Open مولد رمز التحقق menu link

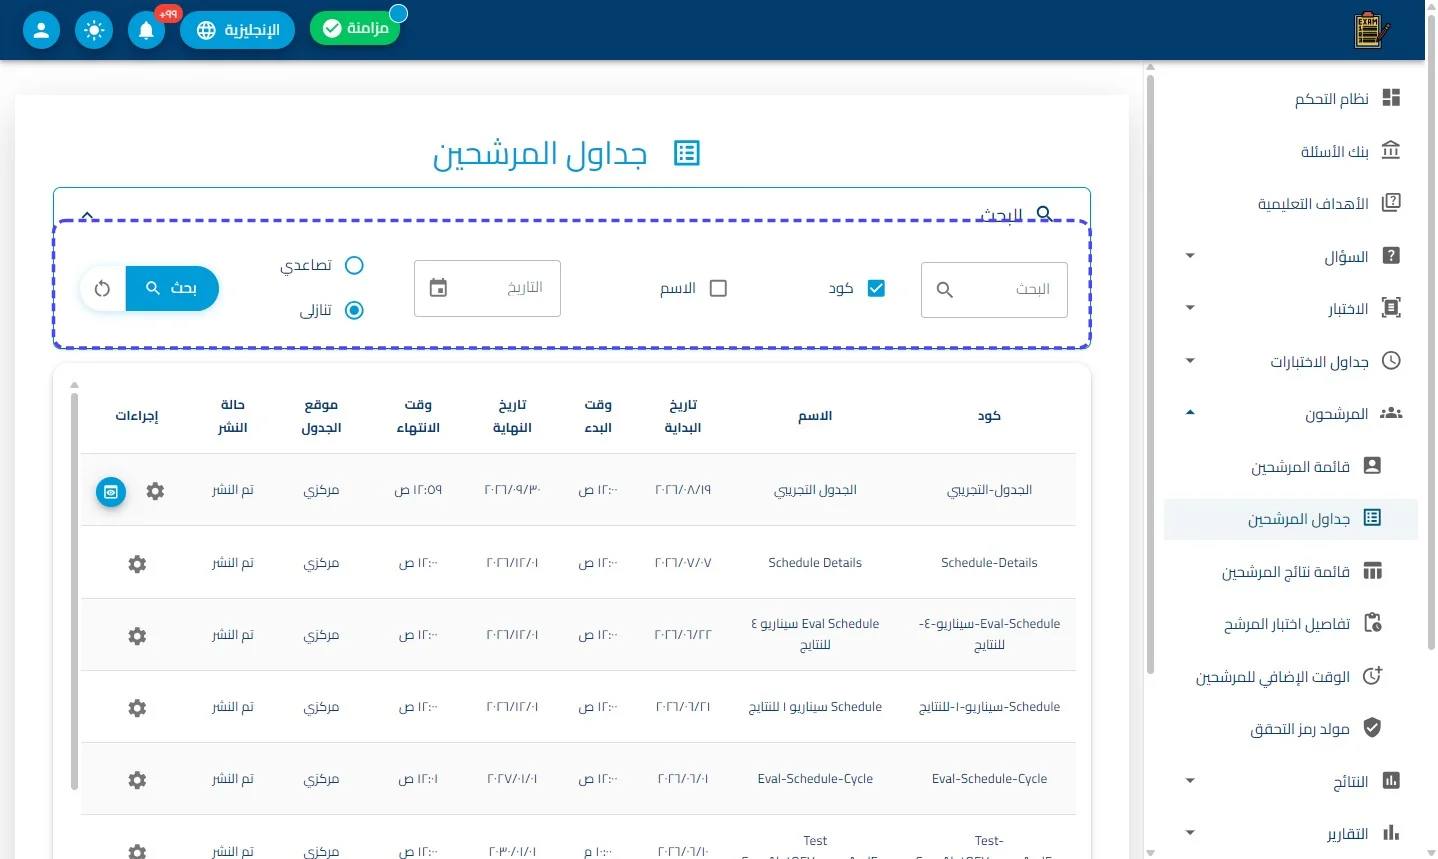coord(1291,729)
